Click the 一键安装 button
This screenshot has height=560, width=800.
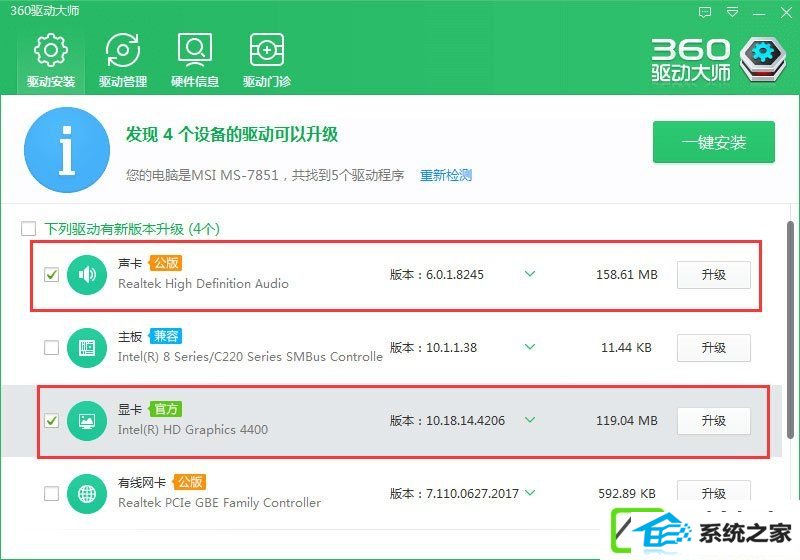coord(714,142)
